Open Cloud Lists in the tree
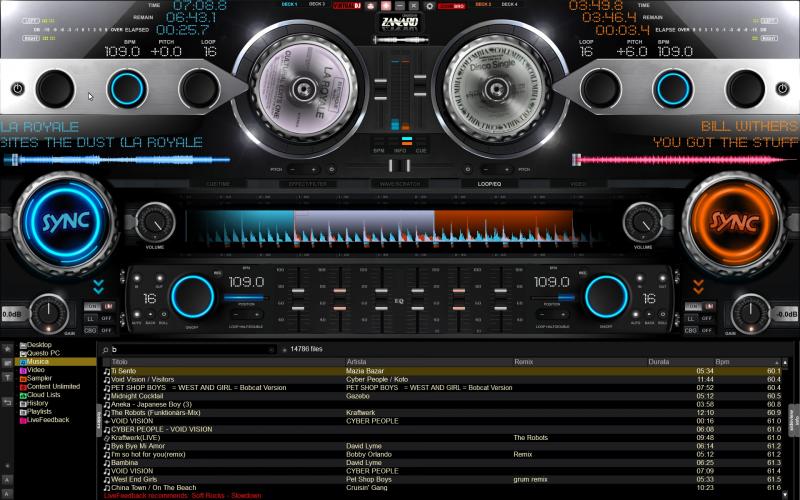 point(43,395)
